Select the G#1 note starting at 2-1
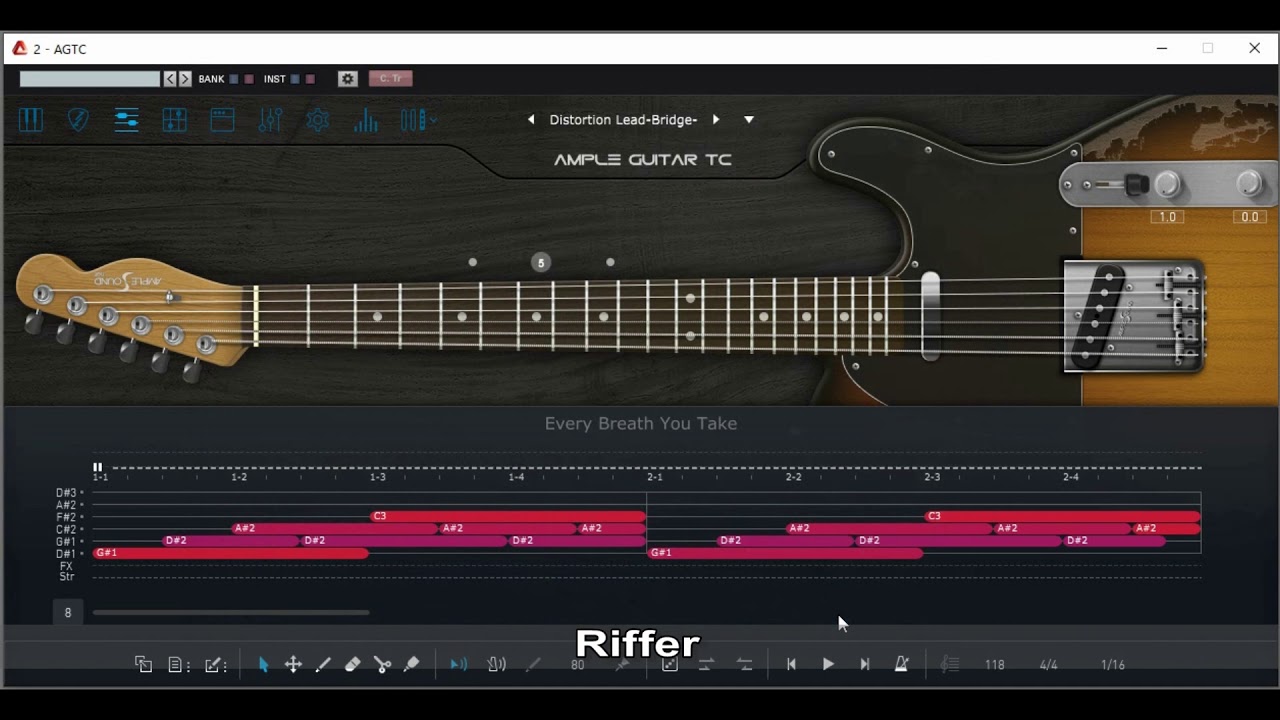The image size is (1280, 720). point(785,553)
